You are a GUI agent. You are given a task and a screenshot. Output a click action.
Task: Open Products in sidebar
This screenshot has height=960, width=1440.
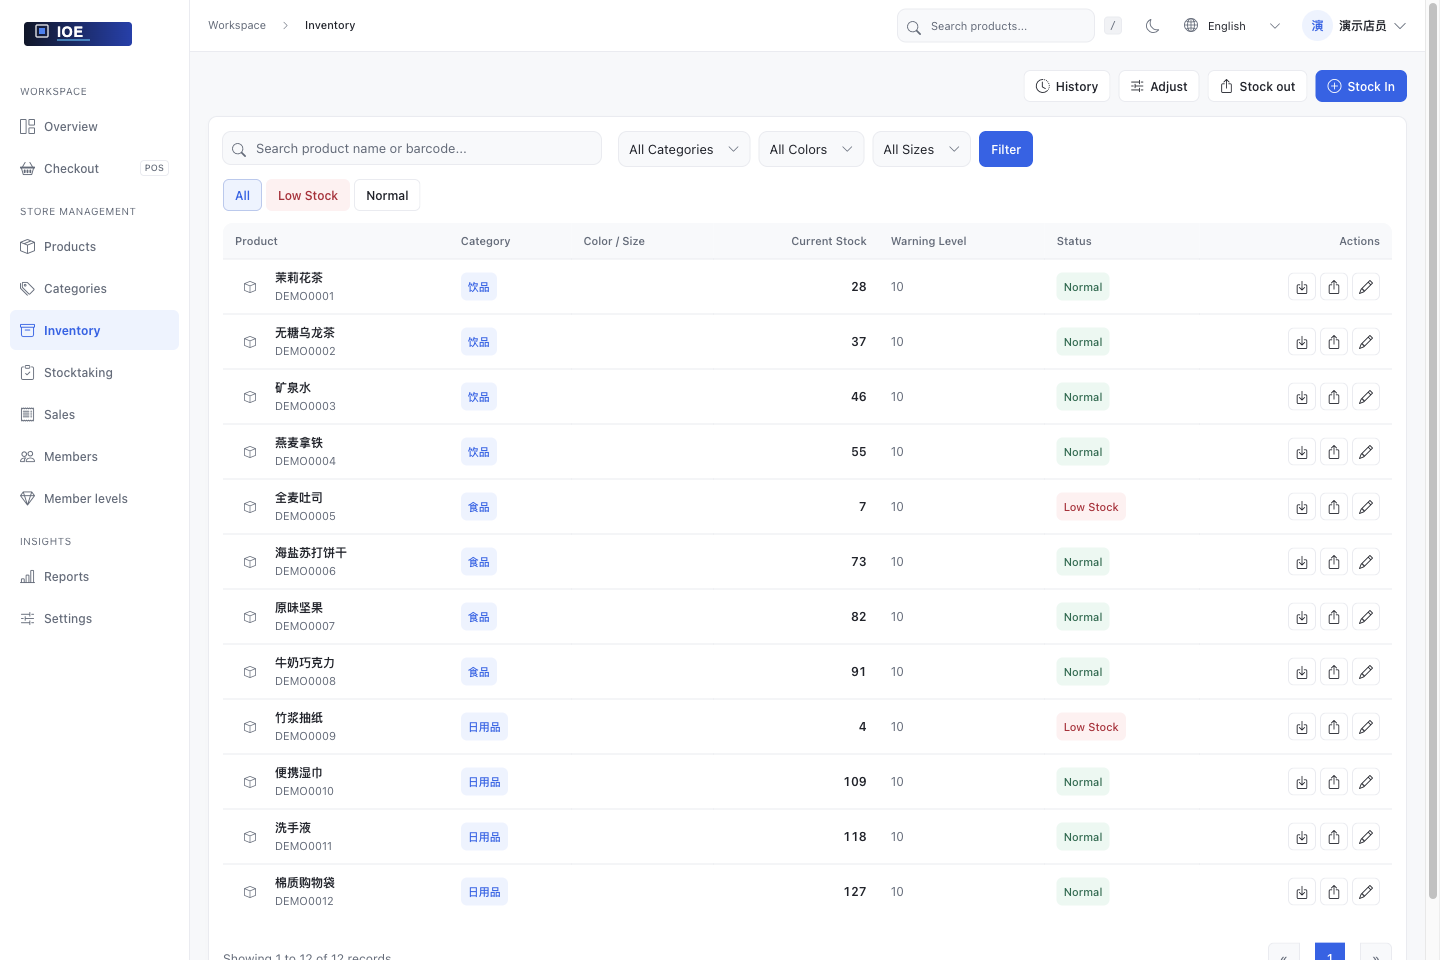point(94,247)
